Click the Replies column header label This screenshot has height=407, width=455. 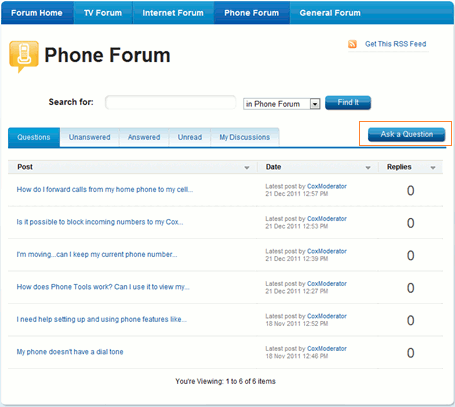(399, 167)
